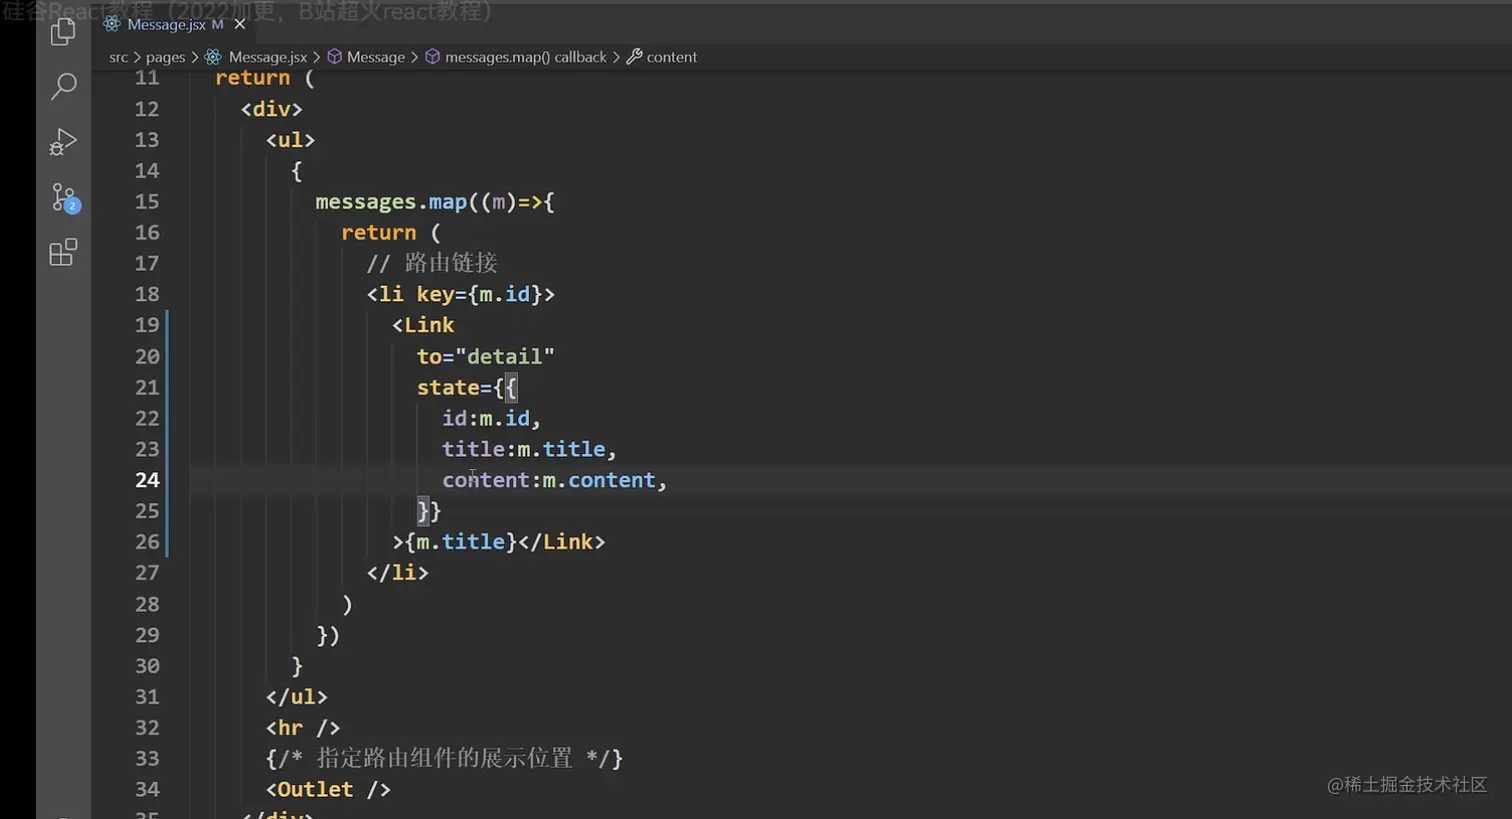Click the <div> tag on line 12
The width and height of the screenshot is (1512, 819).
point(271,109)
